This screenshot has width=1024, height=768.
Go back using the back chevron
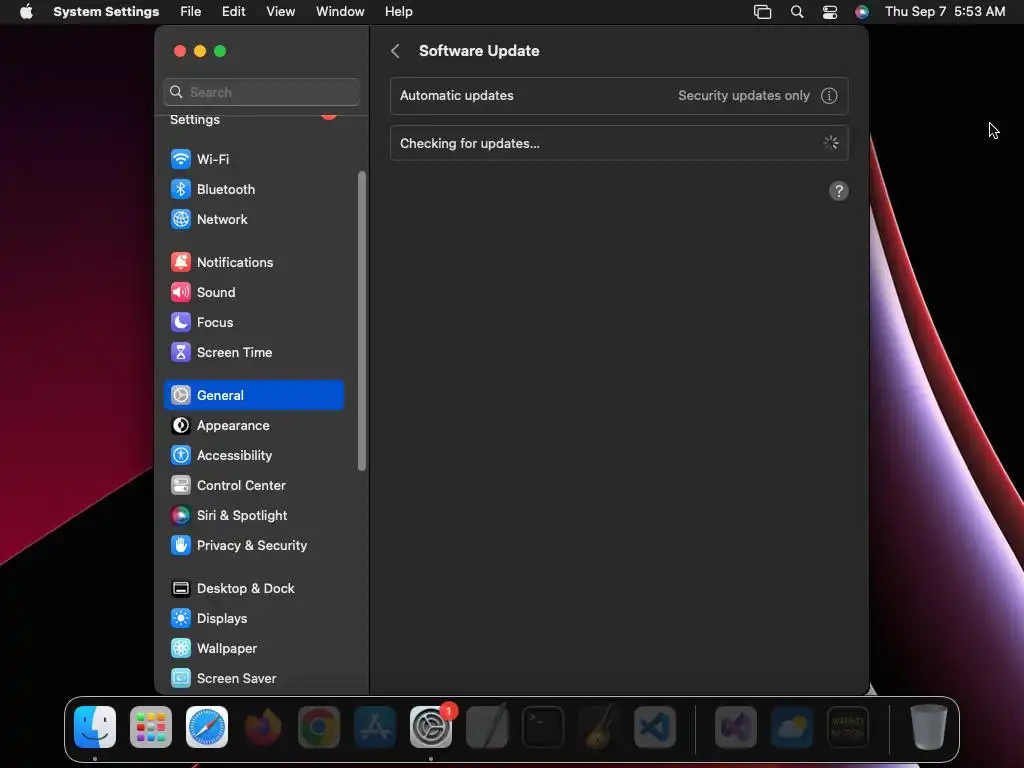pos(395,51)
